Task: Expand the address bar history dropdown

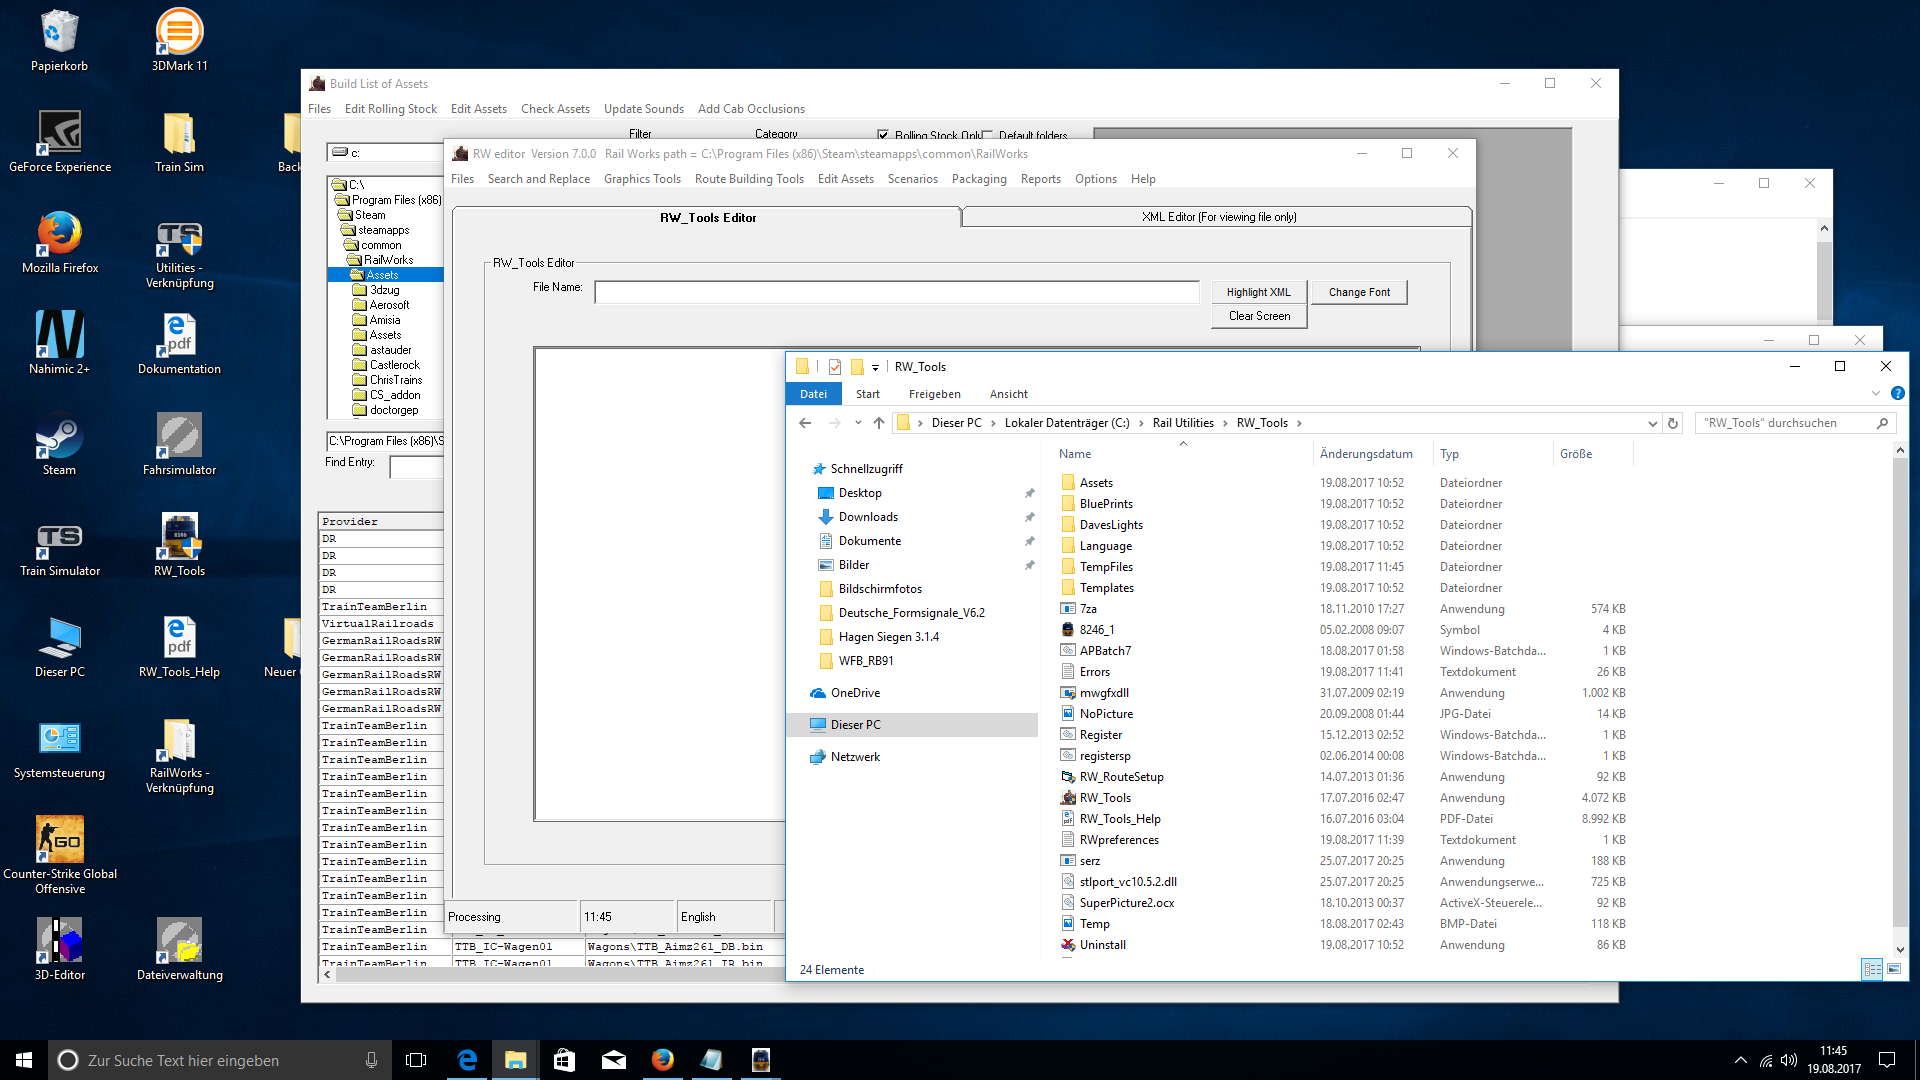Action: click(1652, 423)
